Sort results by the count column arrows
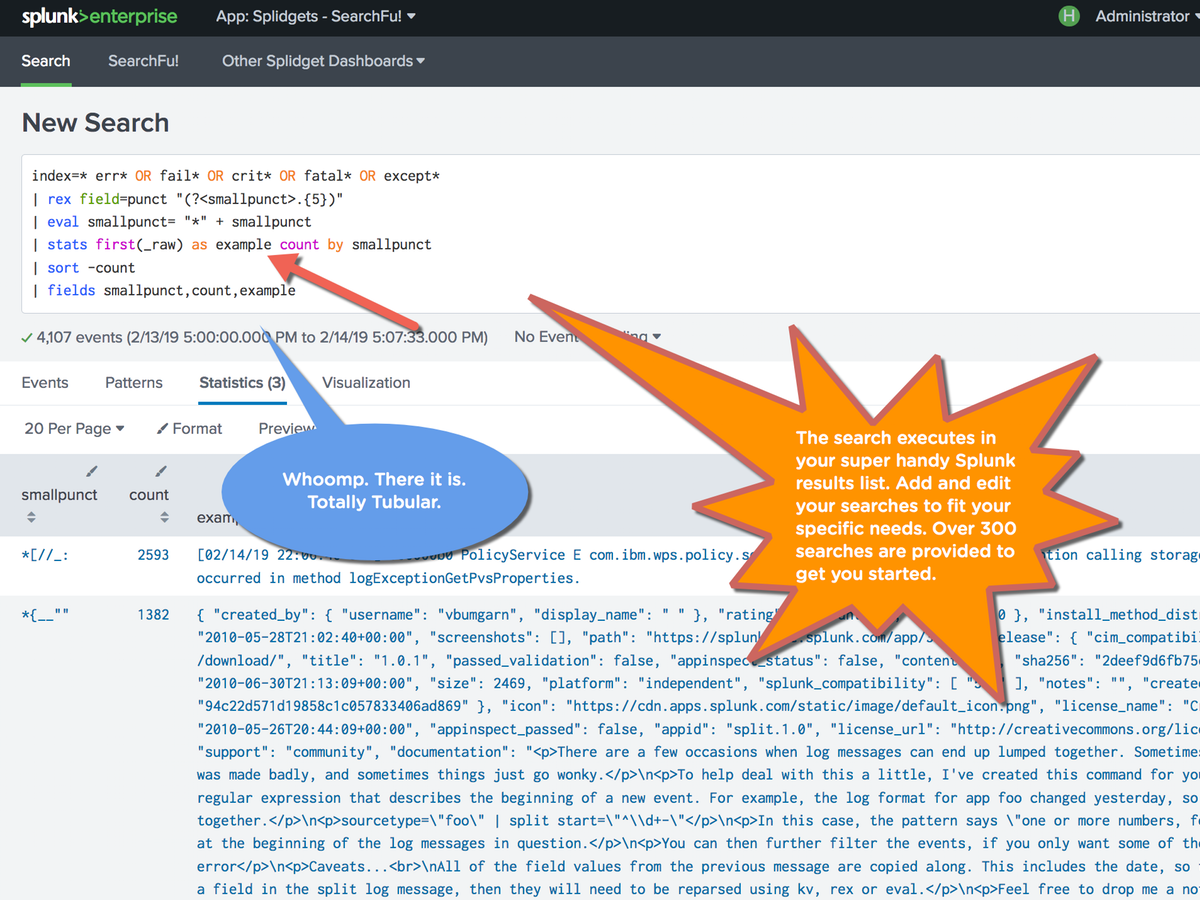Screen dimensions: 1200x900 pos(164,517)
